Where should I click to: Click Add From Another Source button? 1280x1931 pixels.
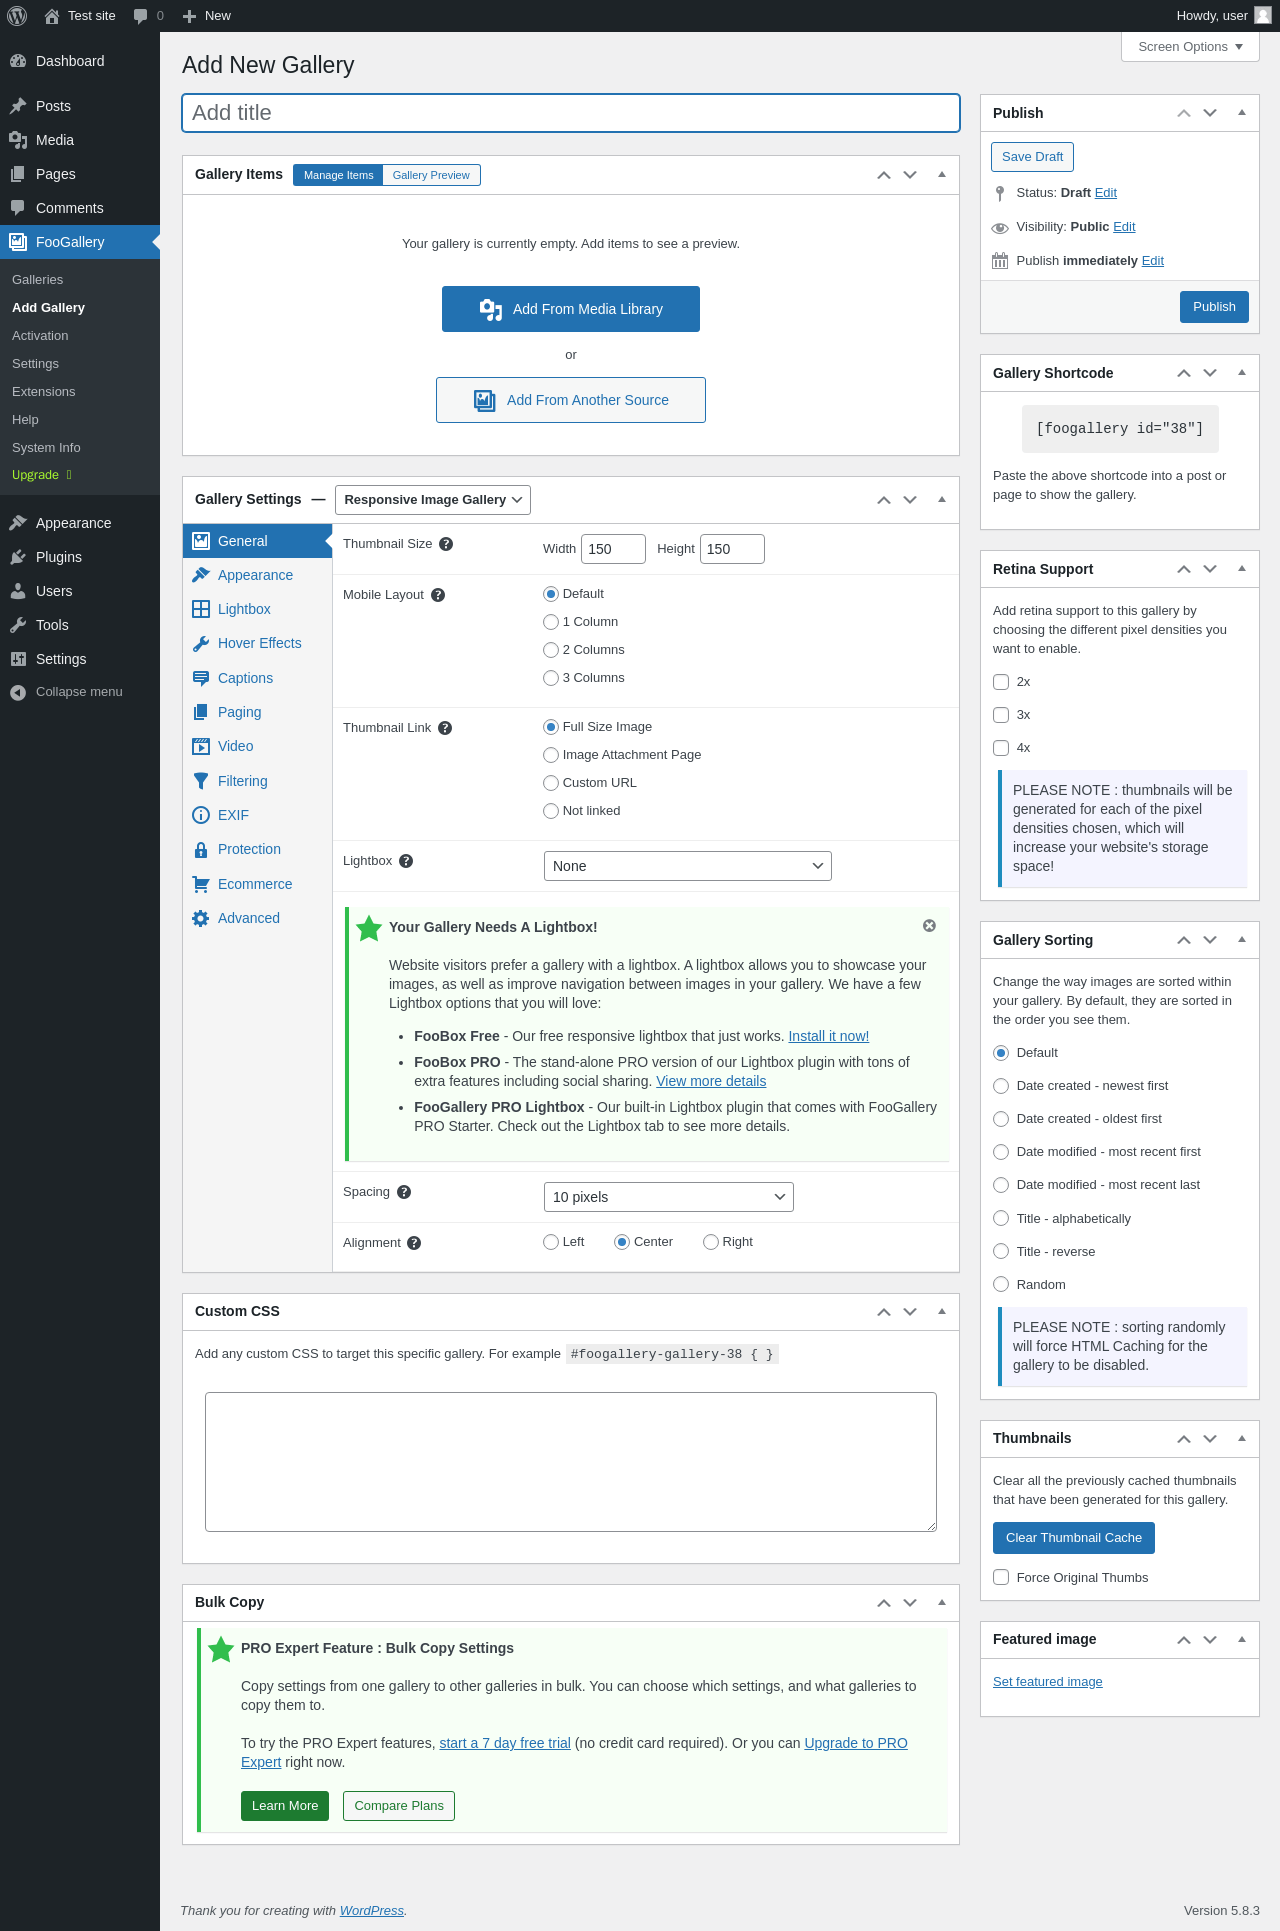(571, 400)
